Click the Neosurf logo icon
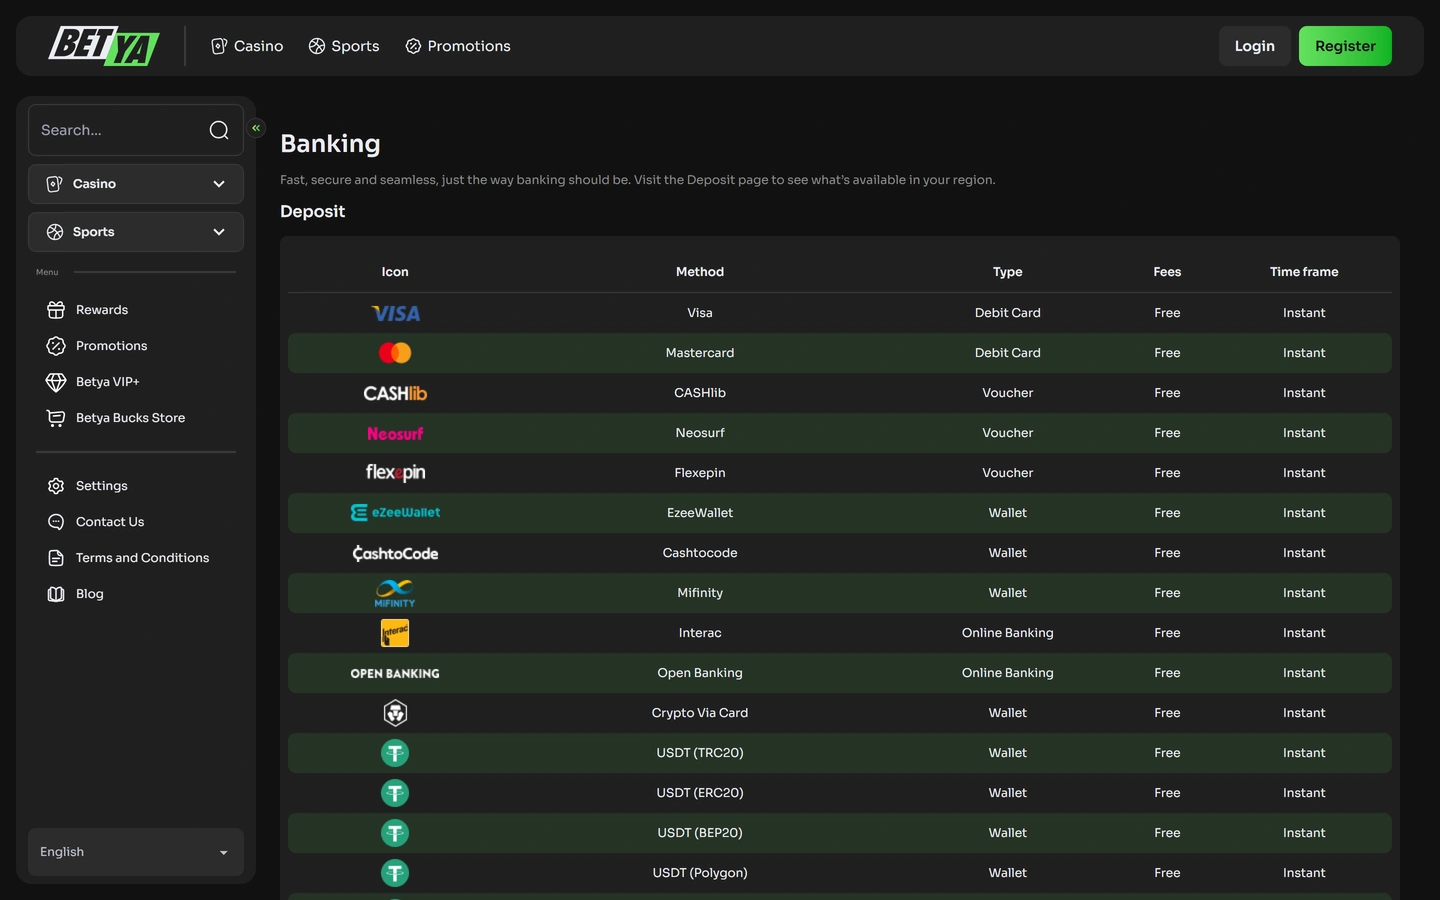This screenshot has width=1440, height=900. (395, 433)
